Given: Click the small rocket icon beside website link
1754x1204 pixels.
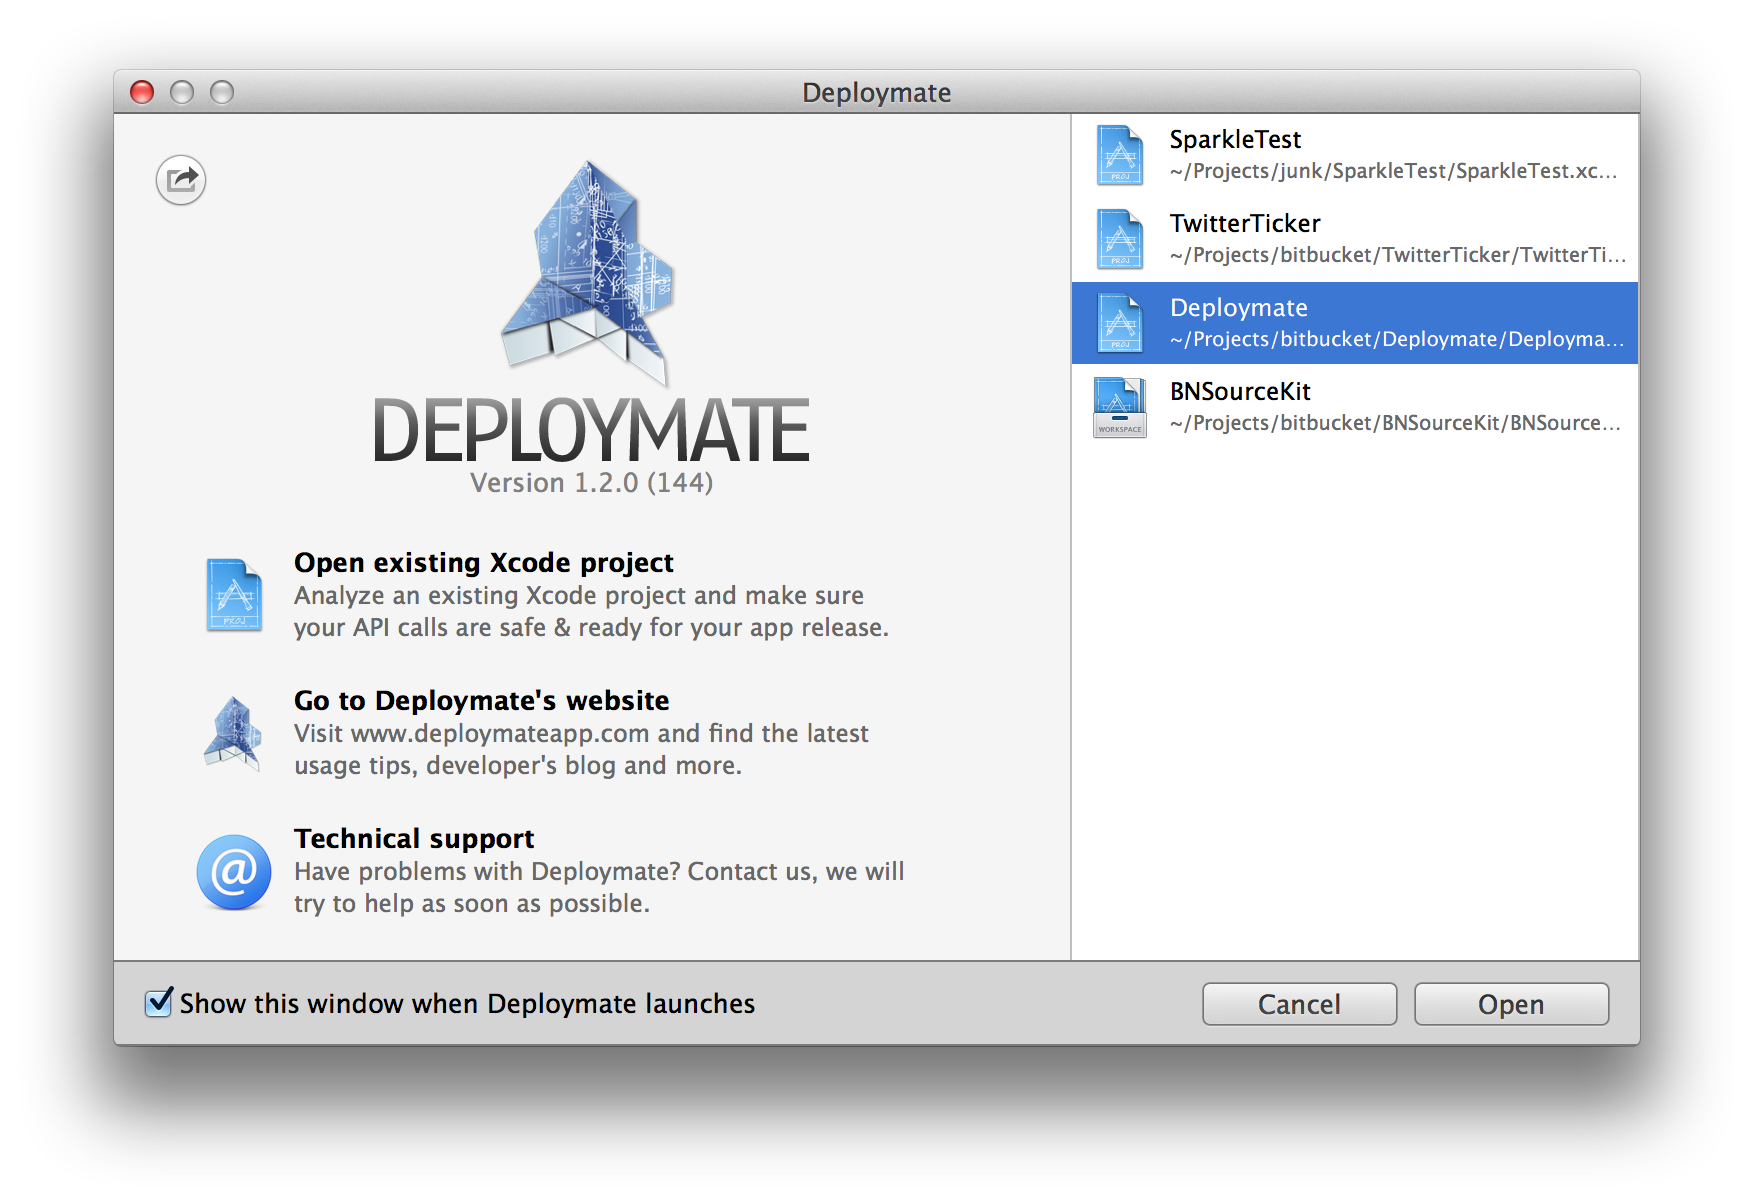Looking at the screenshot, I should coord(233,733).
